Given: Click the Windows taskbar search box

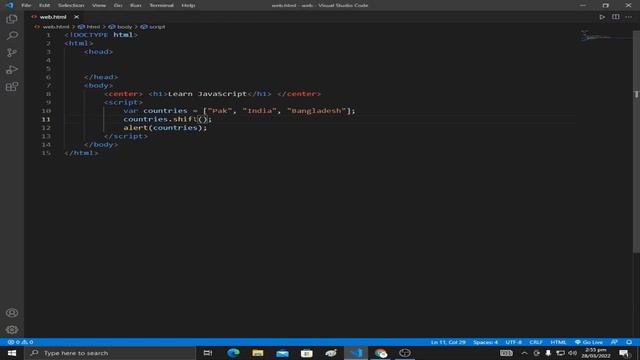Looking at the screenshot, I should tap(110, 353).
